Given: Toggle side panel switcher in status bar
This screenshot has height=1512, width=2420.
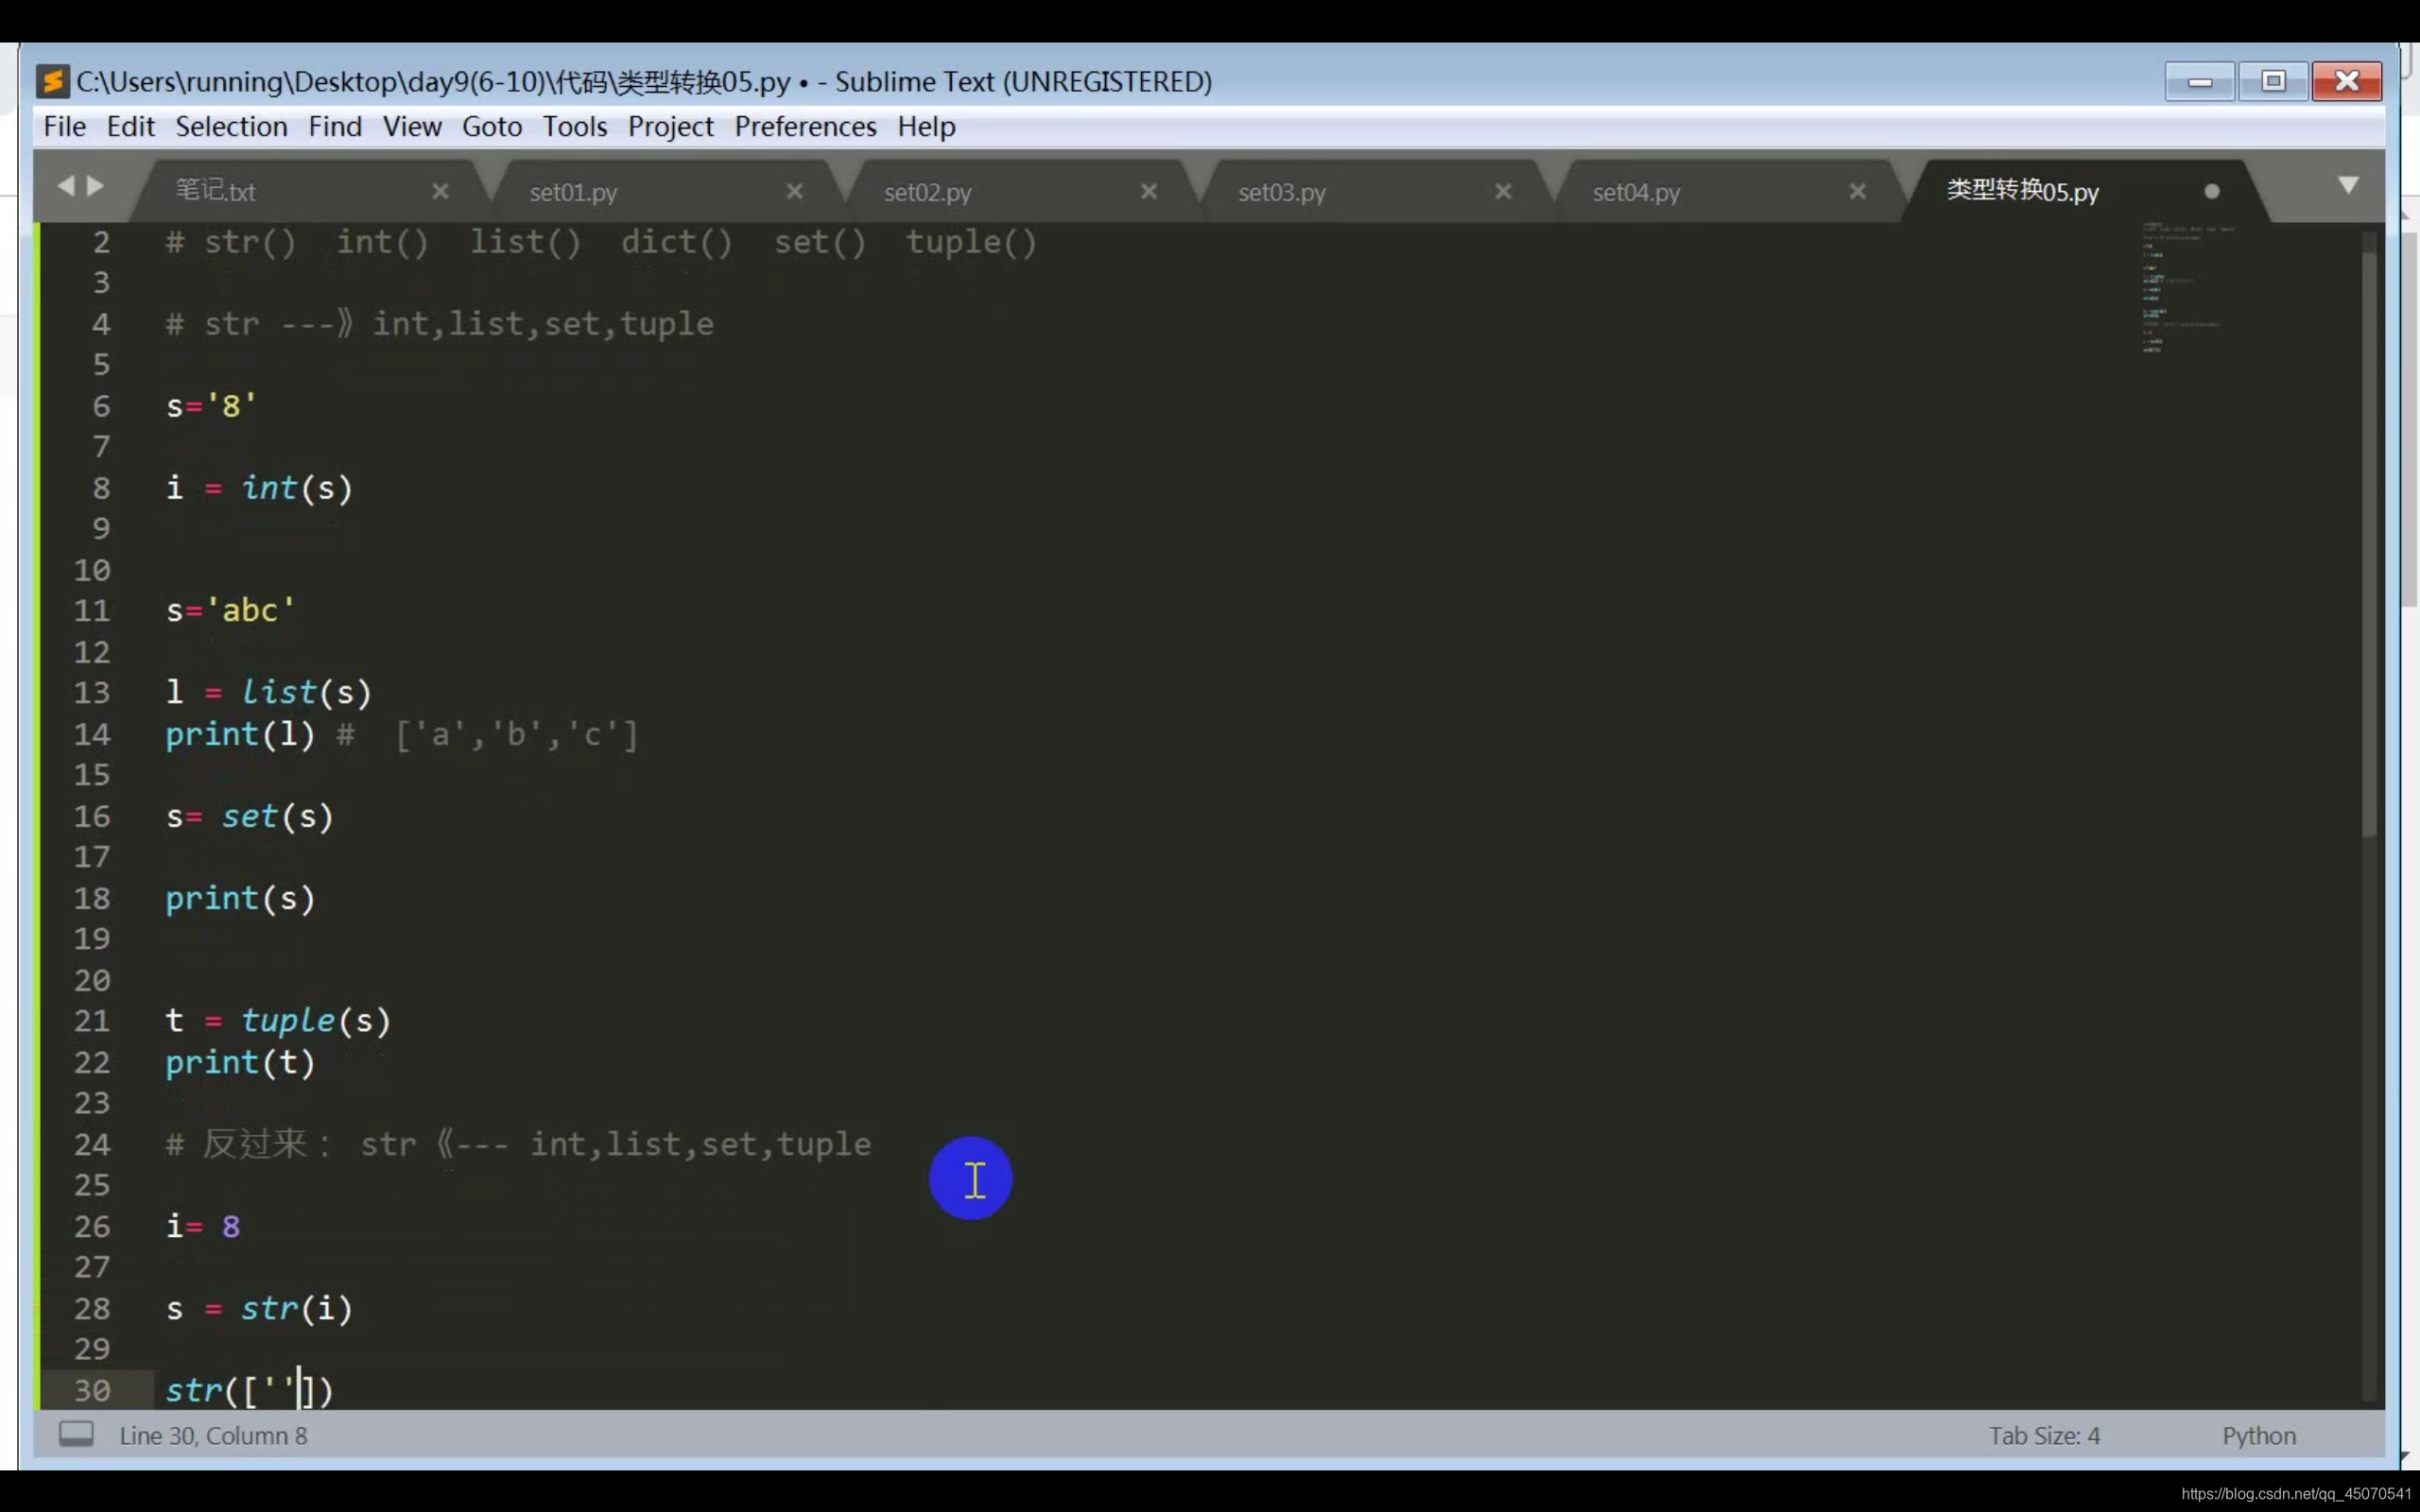Looking at the screenshot, I should coord(76,1434).
